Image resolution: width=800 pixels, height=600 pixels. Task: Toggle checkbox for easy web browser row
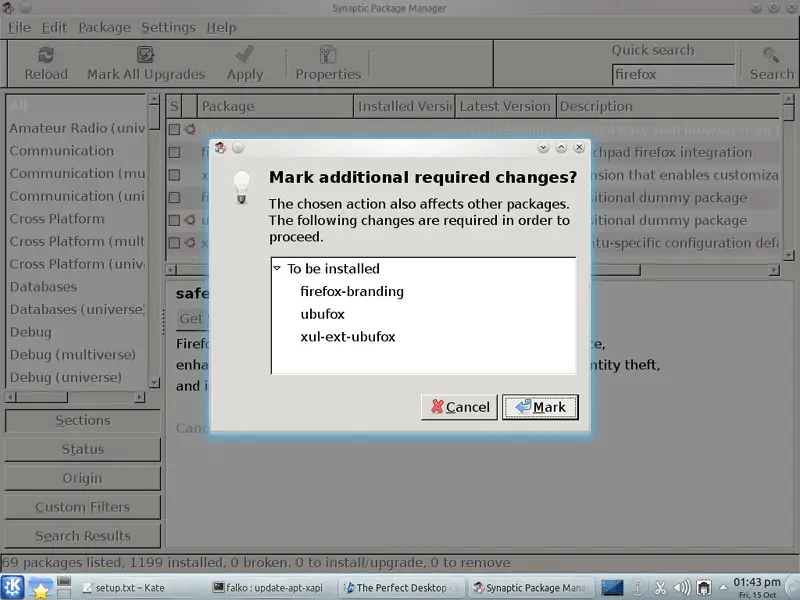pos(174,130)
